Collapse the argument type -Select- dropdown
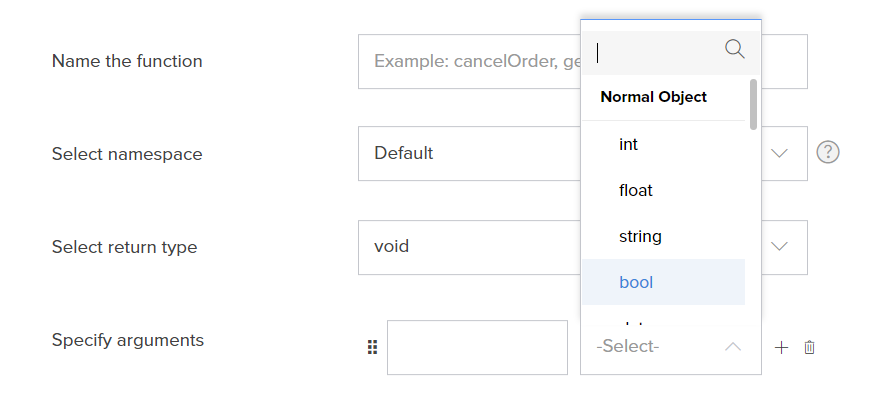873x397 pixels. coord(670,347)
